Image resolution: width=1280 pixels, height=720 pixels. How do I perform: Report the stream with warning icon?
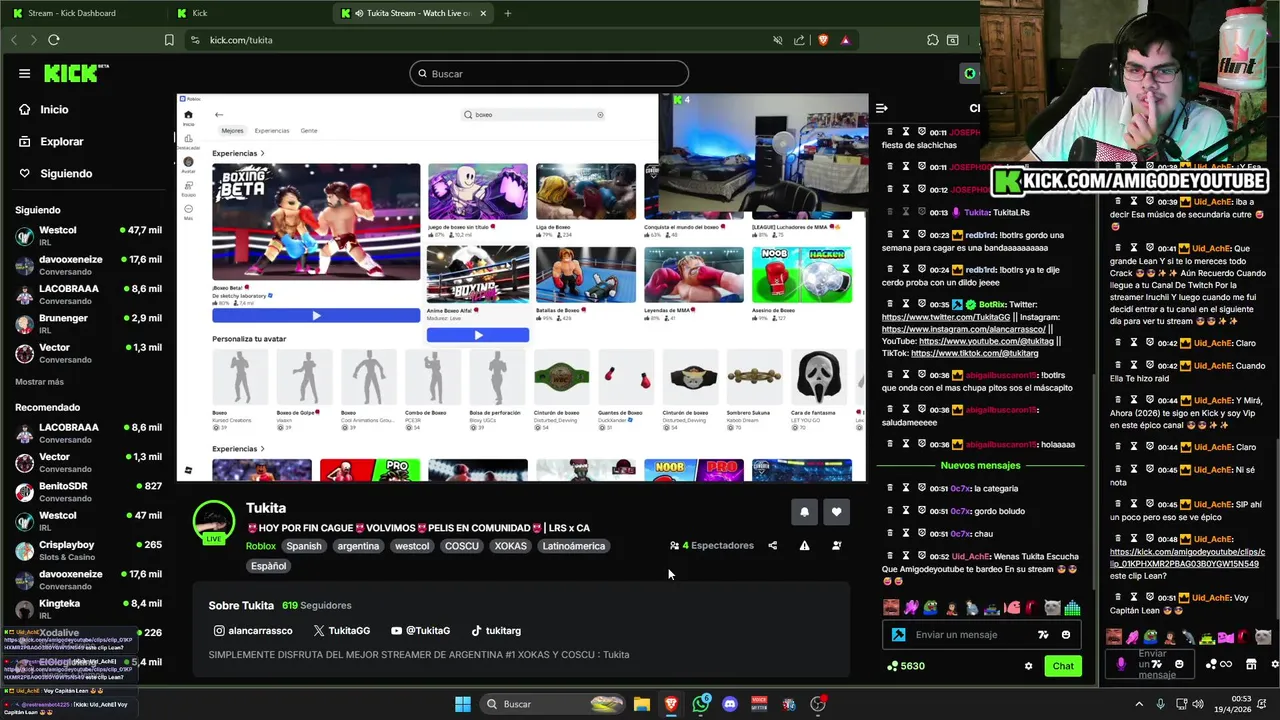804,546
